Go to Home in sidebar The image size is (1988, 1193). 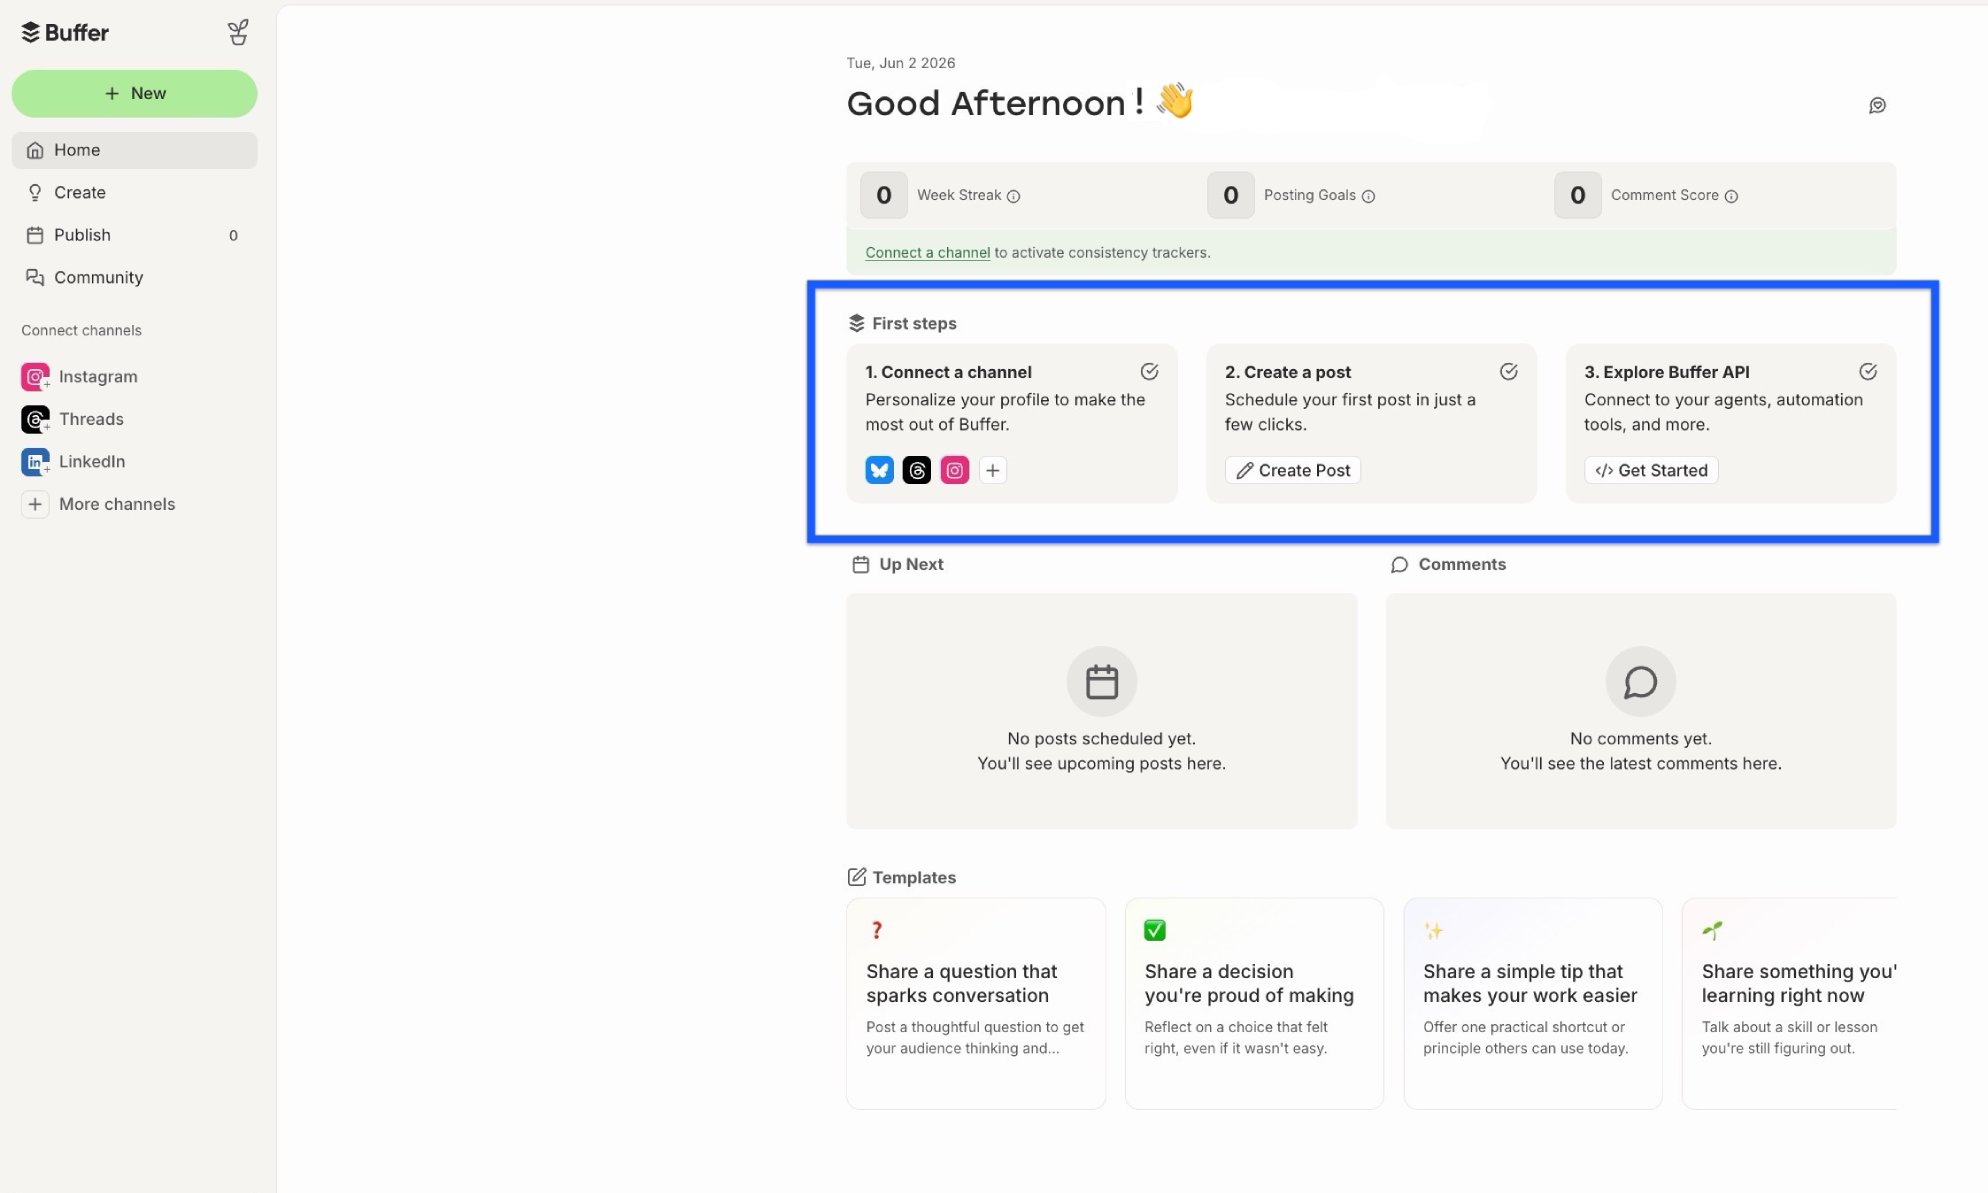point(134,150)
